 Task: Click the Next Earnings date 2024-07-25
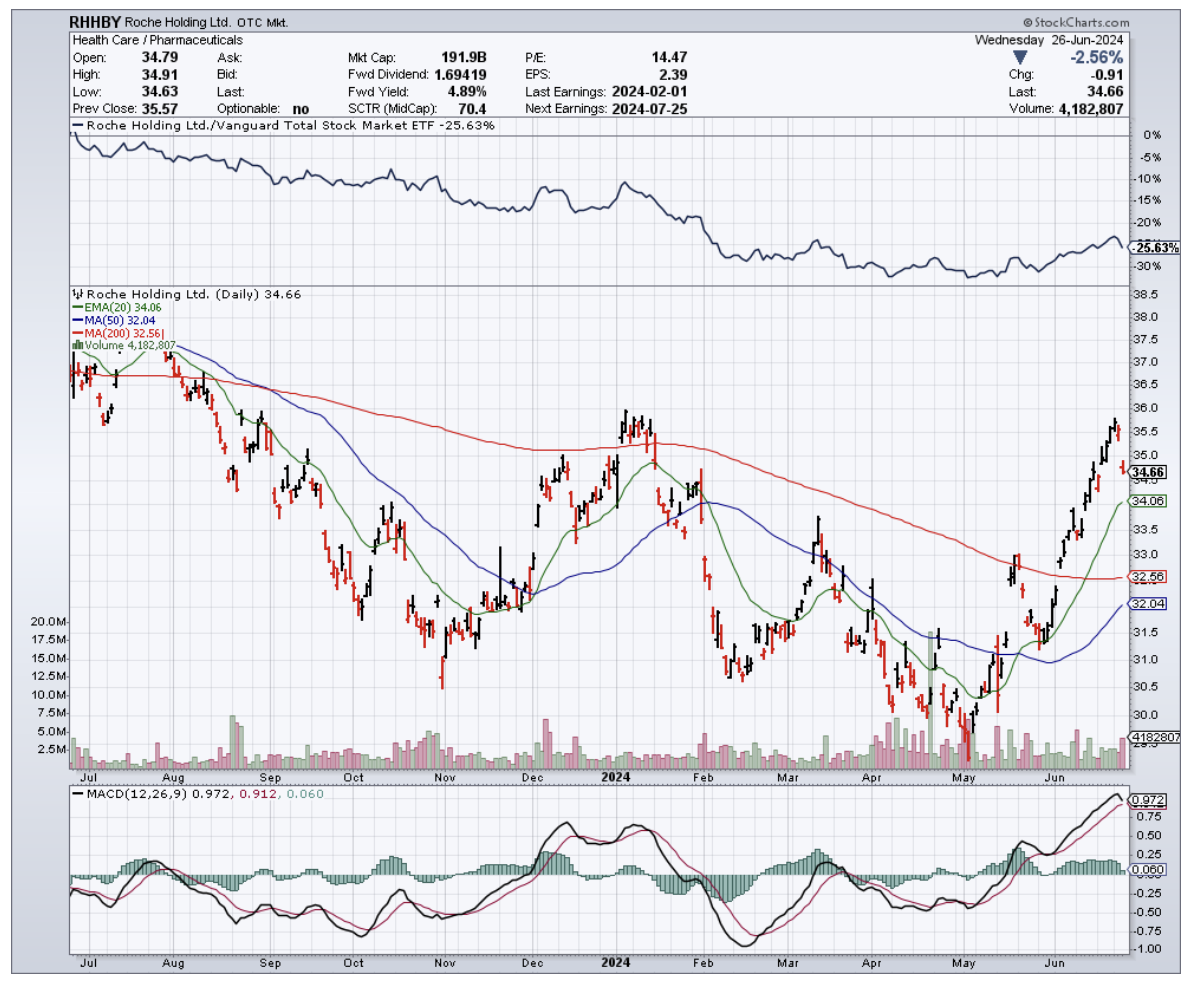coord(651,108)
